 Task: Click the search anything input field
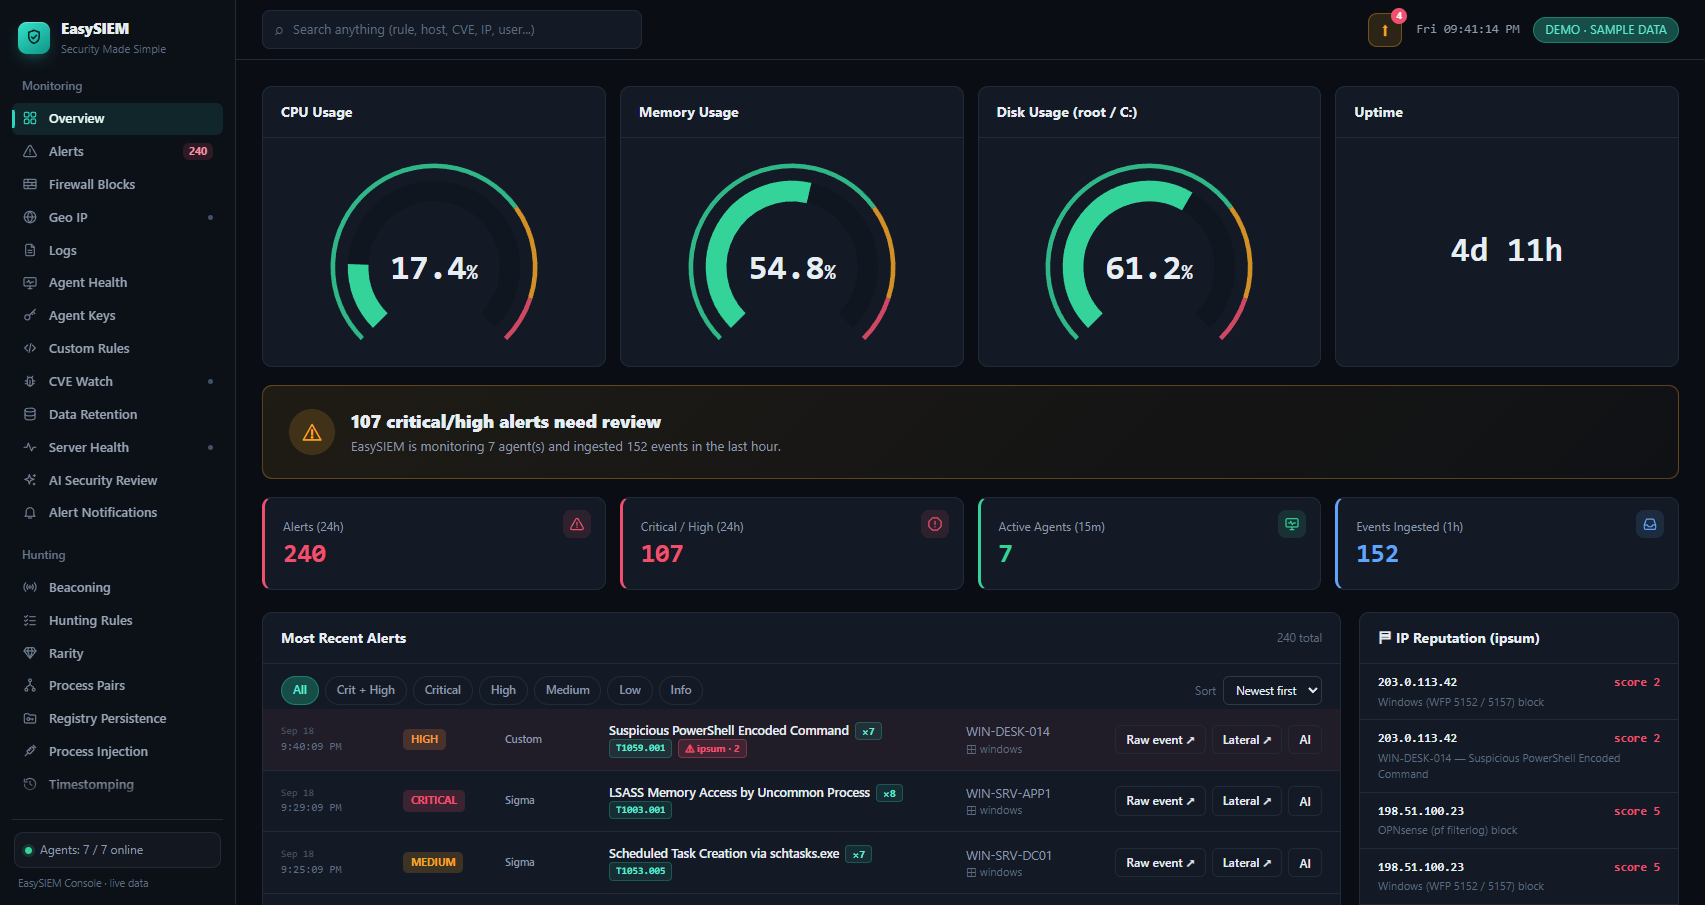point(452,30)
